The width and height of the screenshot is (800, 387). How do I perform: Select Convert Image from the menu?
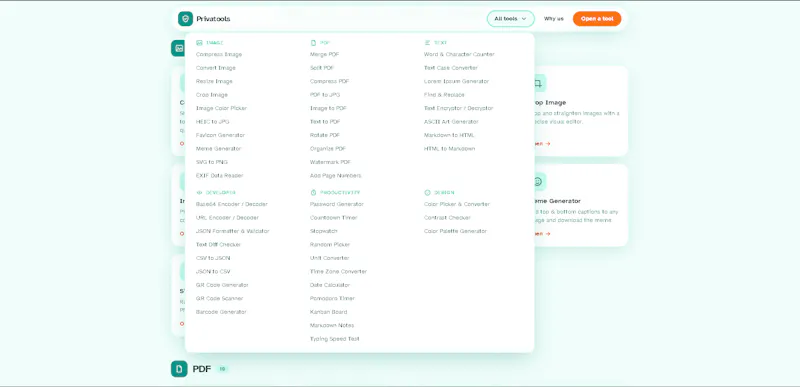click(216, 68)
